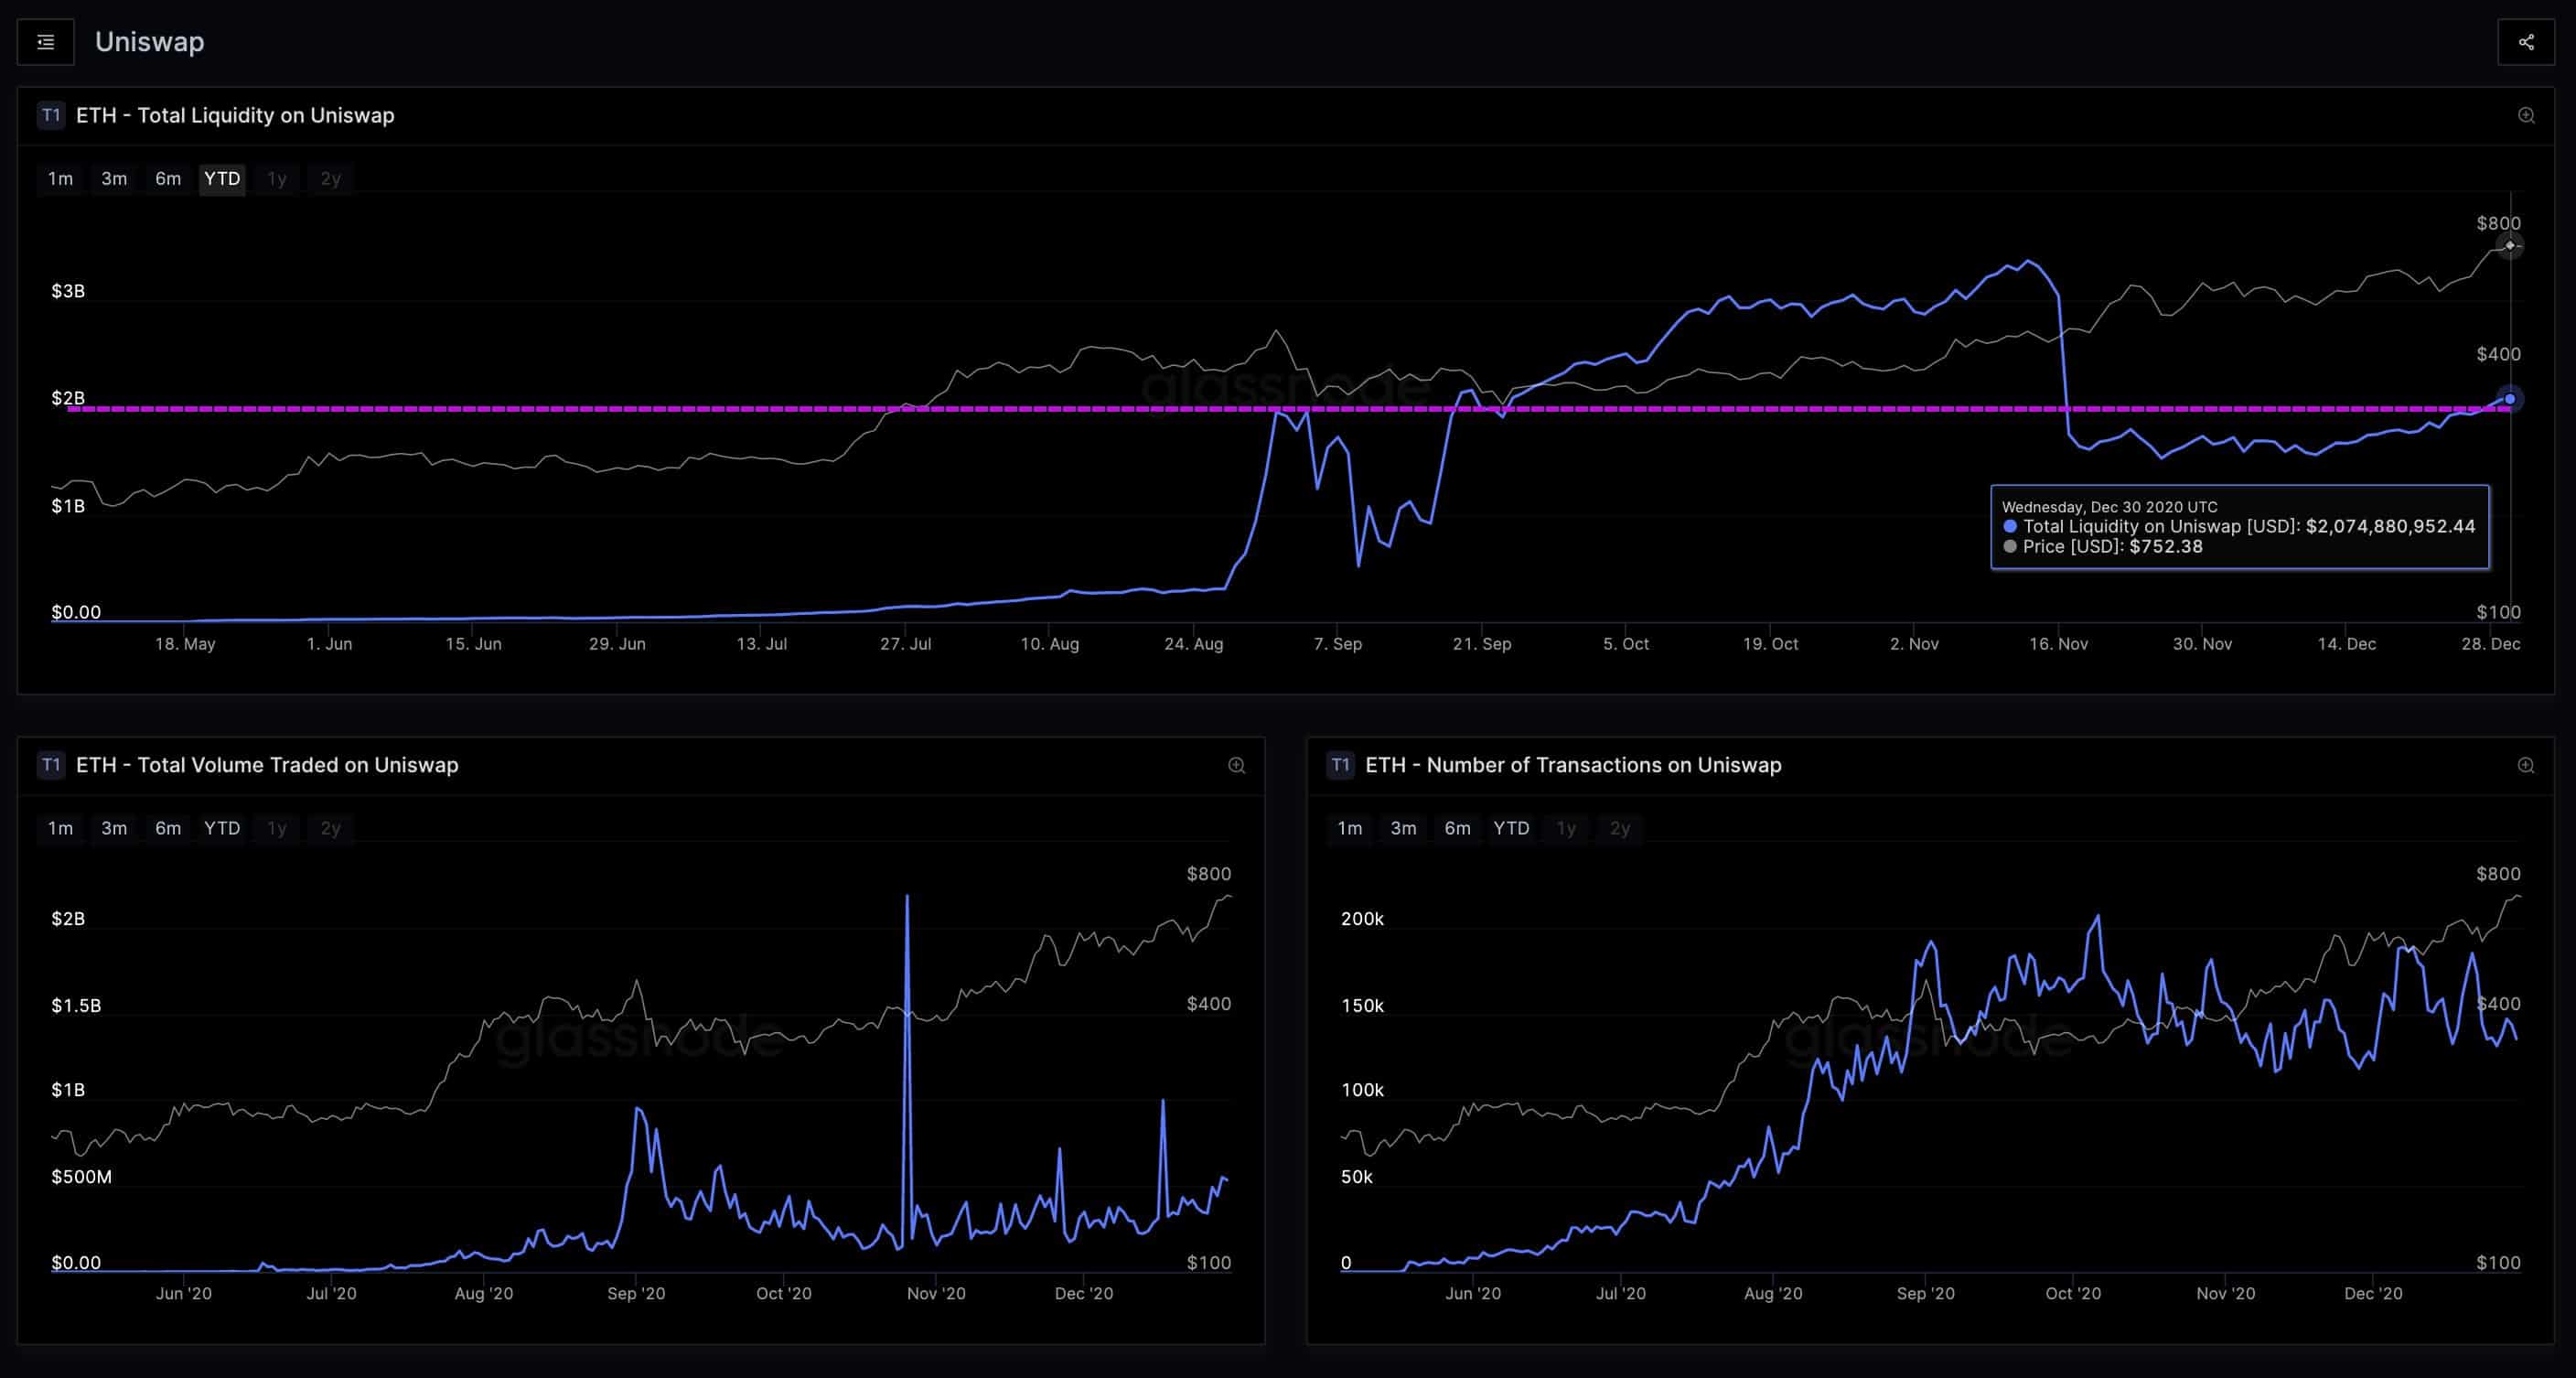The width and height of the screenshot is (2576, 1378).
Task: Click the volume spike peak in late October
Action: tap(907, 897)
